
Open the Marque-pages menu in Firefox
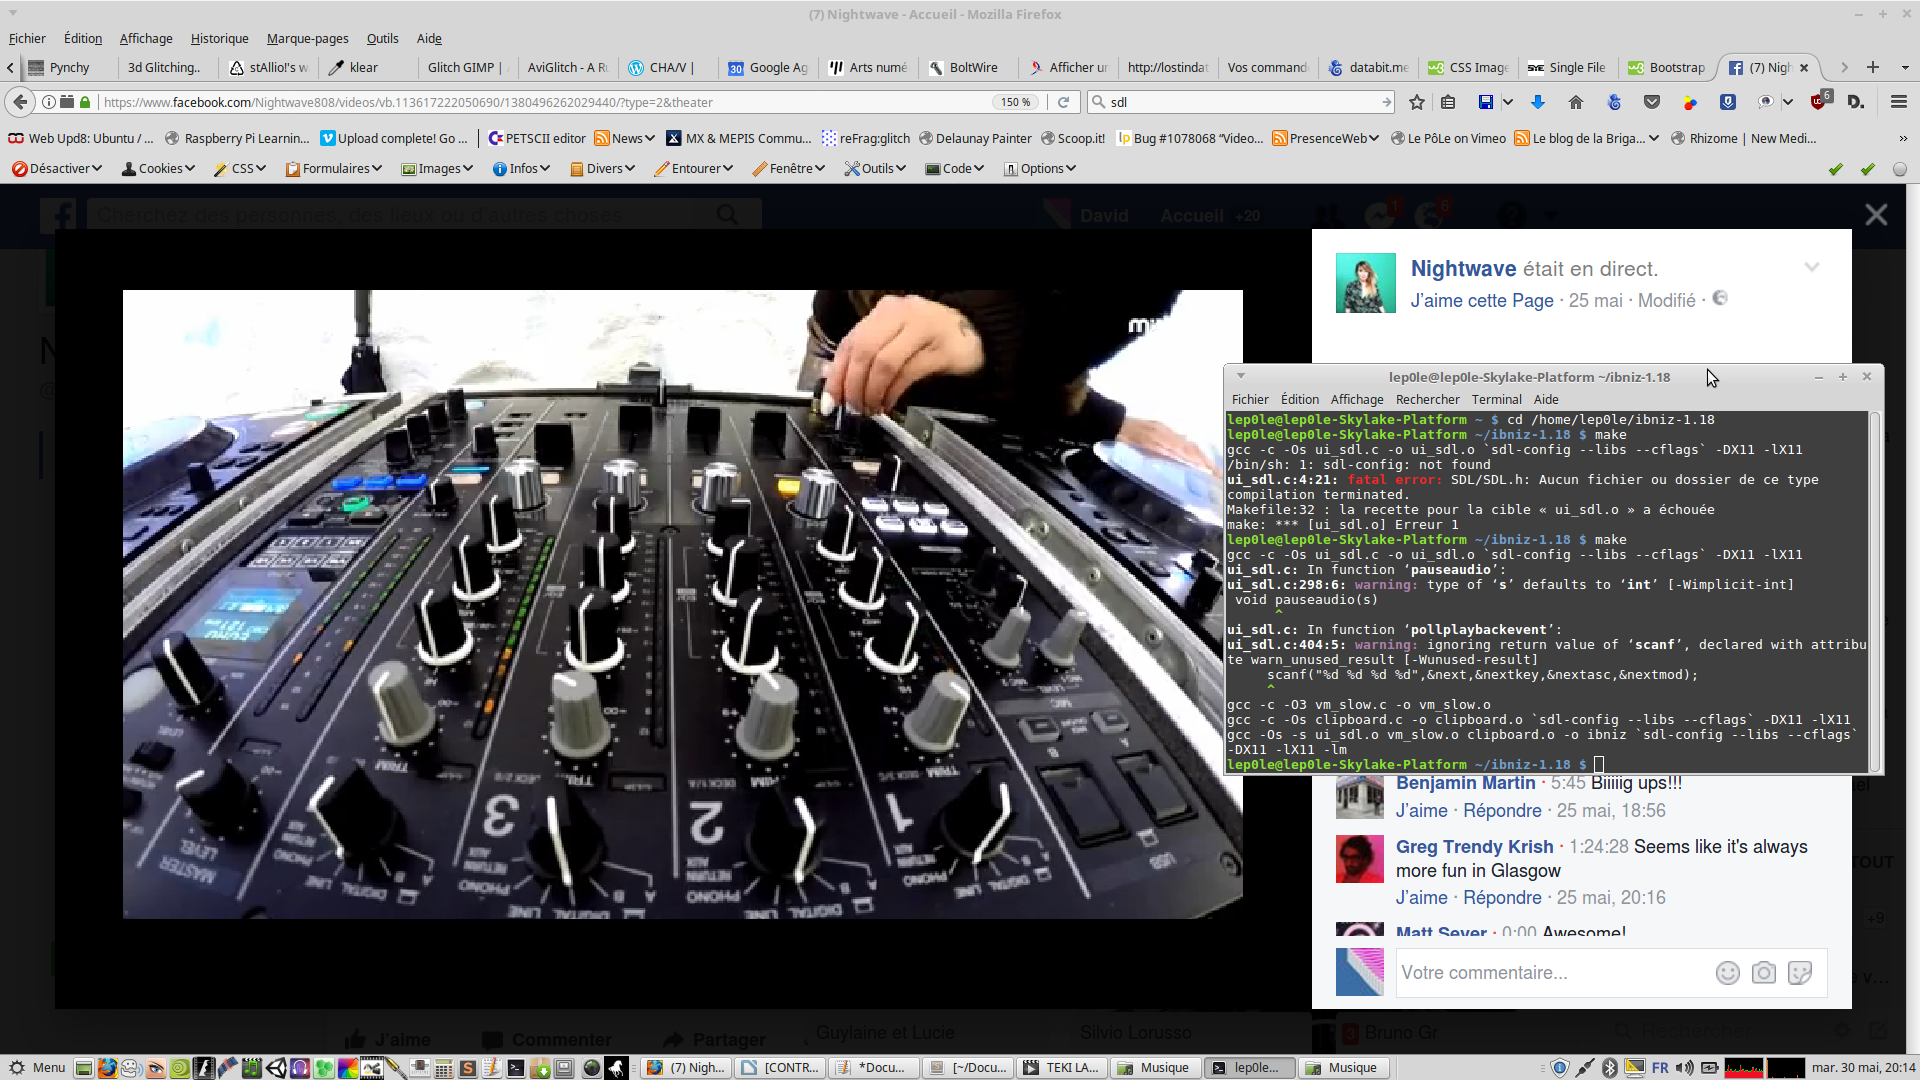(307, 38)
